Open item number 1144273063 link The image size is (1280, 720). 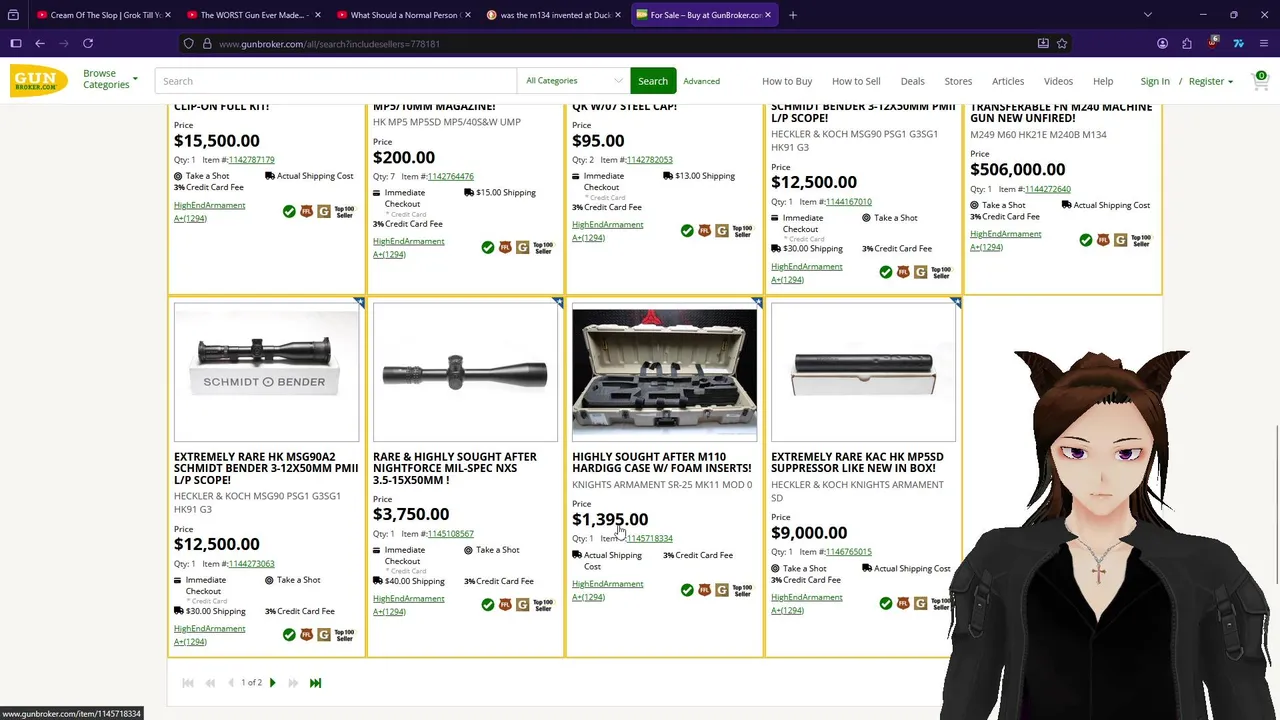[251, 564]
